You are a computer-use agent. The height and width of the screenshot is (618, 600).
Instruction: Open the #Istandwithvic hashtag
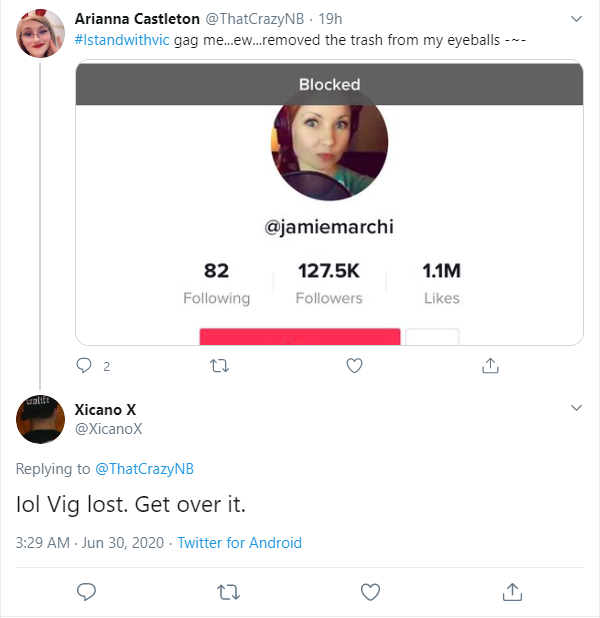click(x=122, y=40)
